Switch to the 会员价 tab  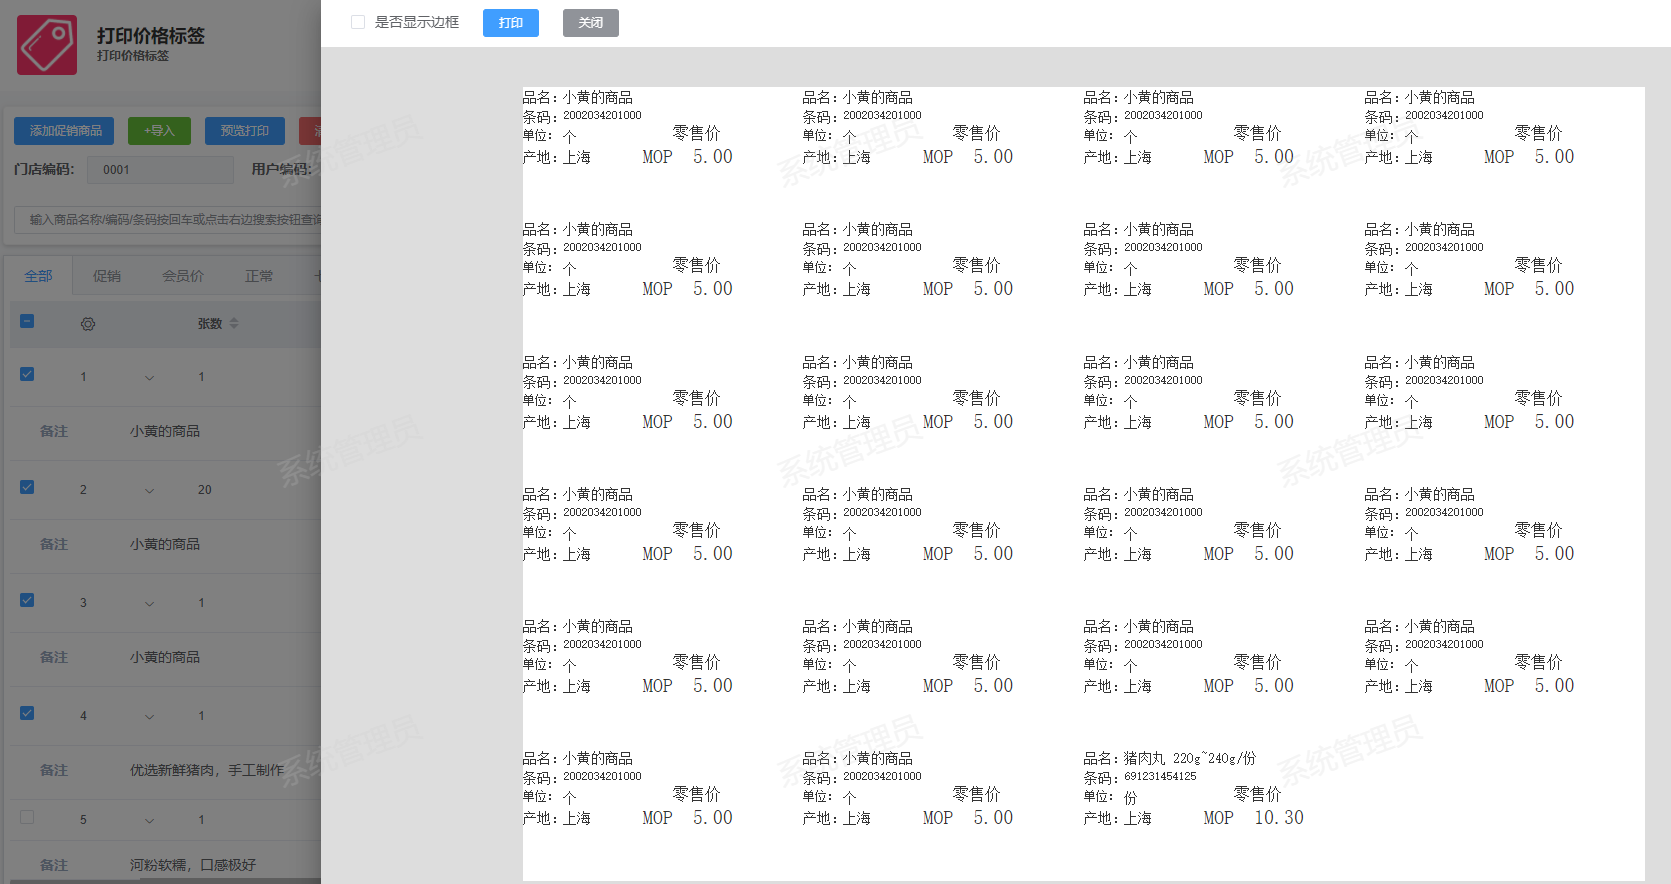[183, 276]
